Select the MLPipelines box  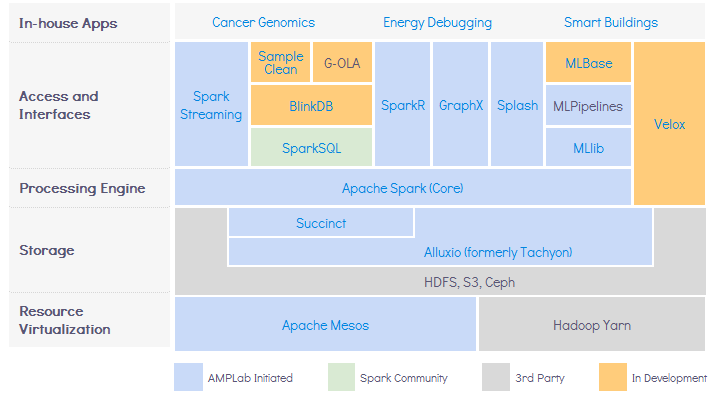pos(589,106)
